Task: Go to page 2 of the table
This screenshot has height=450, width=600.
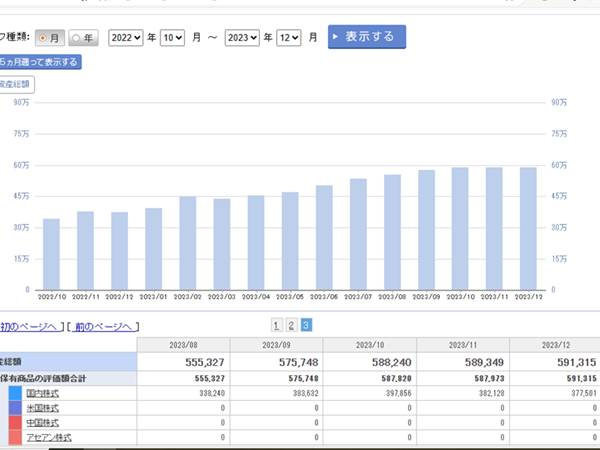Action: [291, 325]
